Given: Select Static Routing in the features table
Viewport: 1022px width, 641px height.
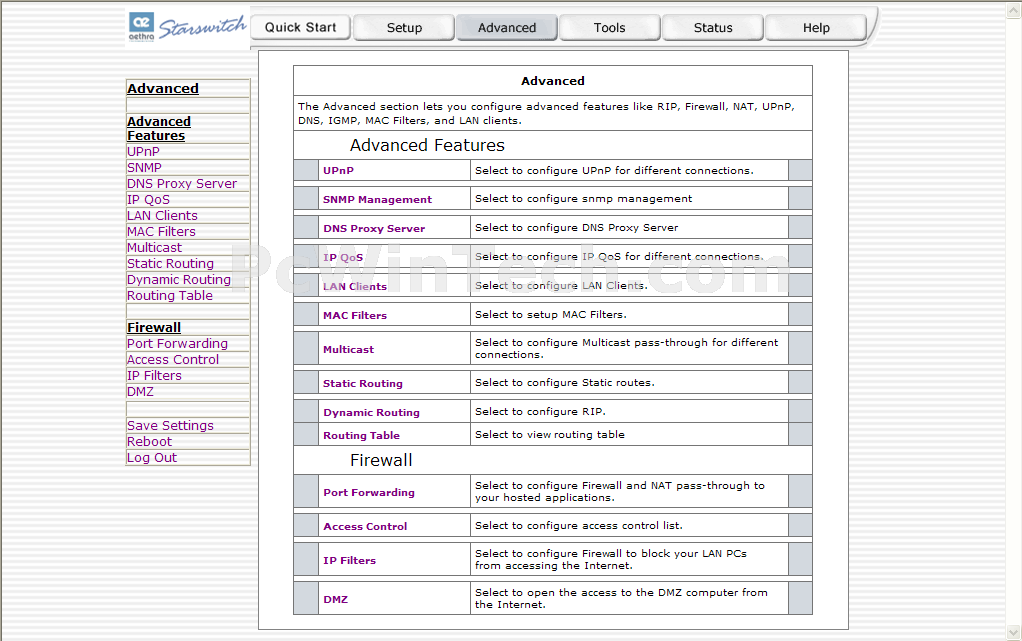Looking at the screenshot, I should (362, 383).
